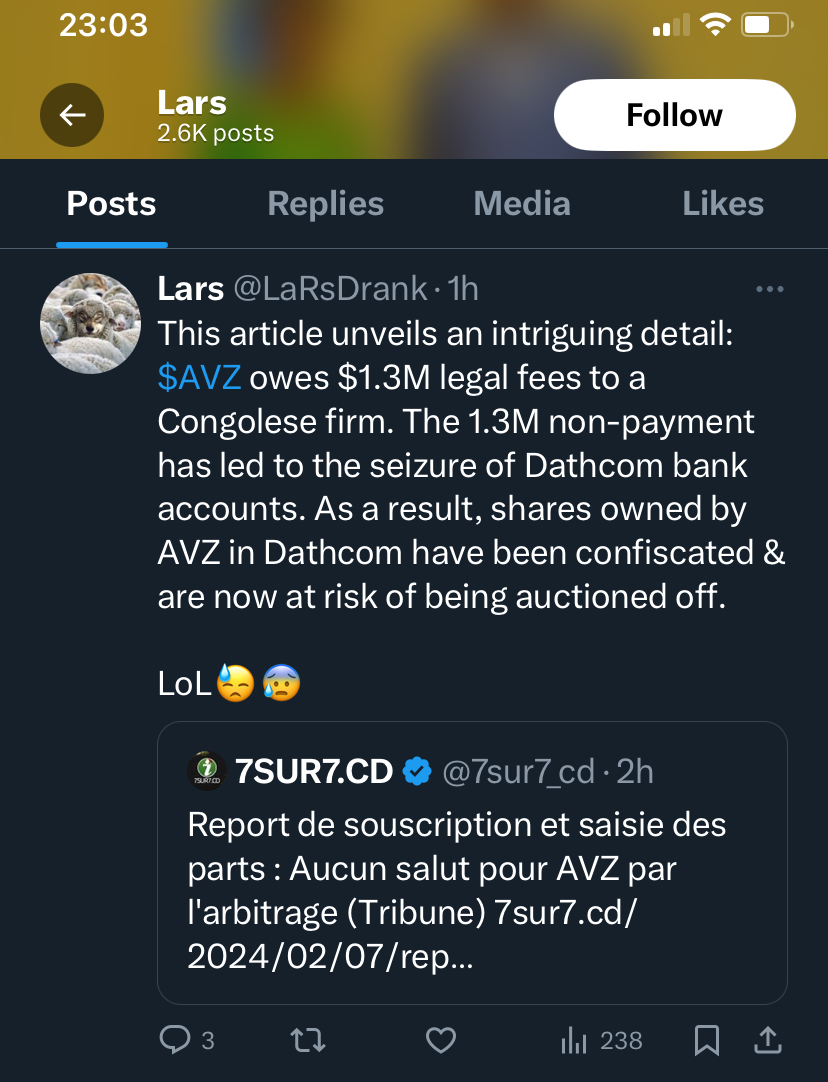This screenshot has width=828, height=1082.
Task: Tap the share upload icon
Action: [x=767, y=1041]
